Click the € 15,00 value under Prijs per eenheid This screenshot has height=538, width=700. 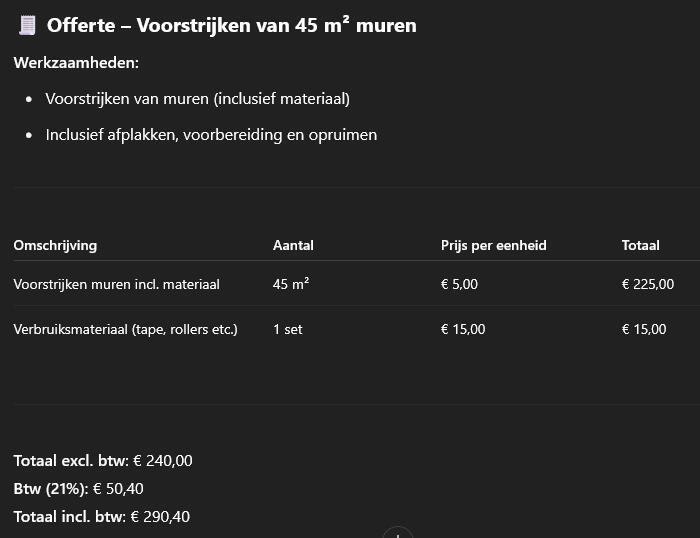click(x=463, y=329)
